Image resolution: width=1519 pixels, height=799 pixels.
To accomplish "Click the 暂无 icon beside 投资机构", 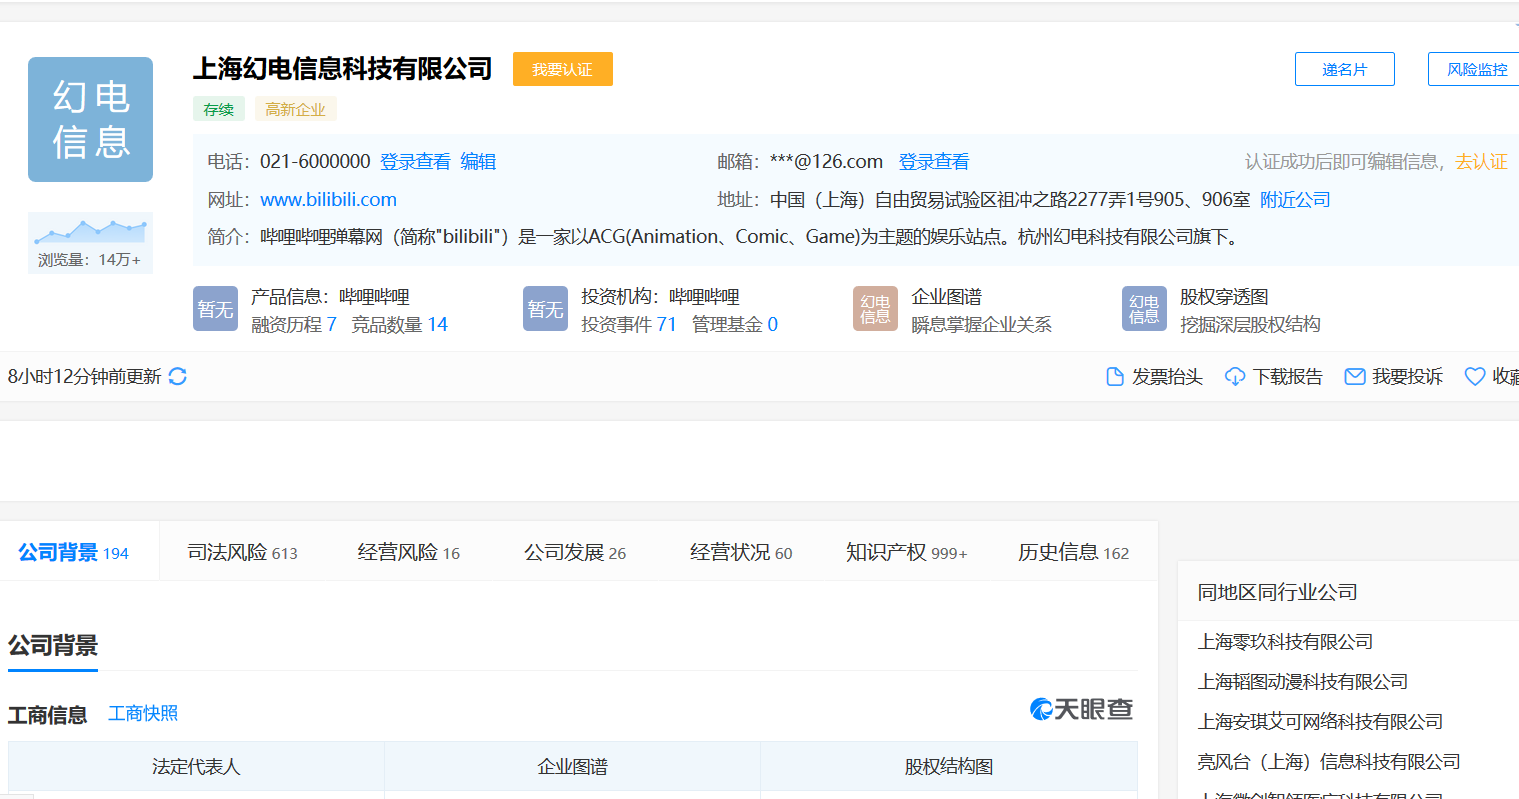I will point(545,309).
